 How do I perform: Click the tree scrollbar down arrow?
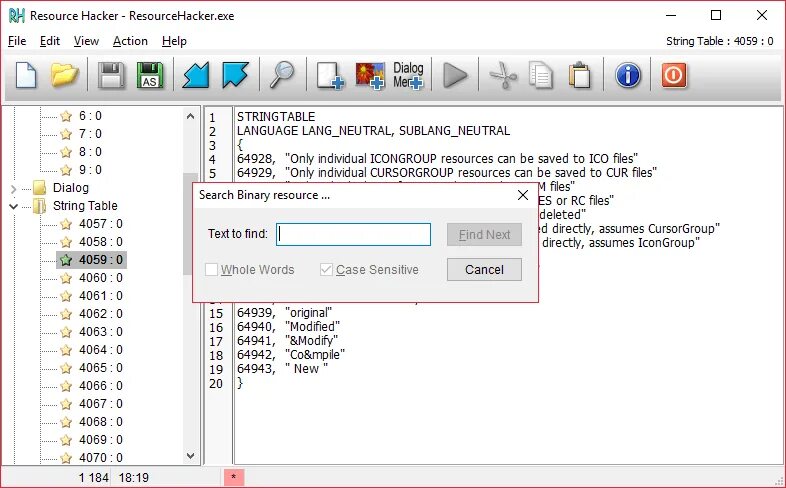pyautogui.click(x=190, y=455)
